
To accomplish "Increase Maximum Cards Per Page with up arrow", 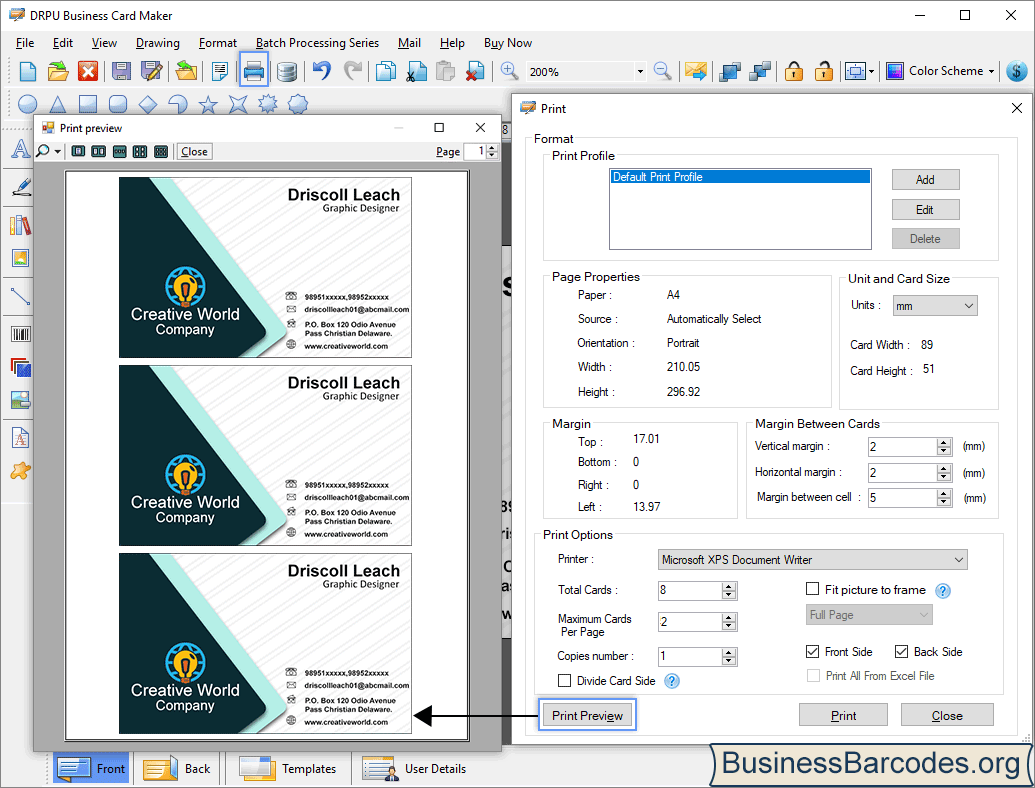I will (x=729, y=617).
